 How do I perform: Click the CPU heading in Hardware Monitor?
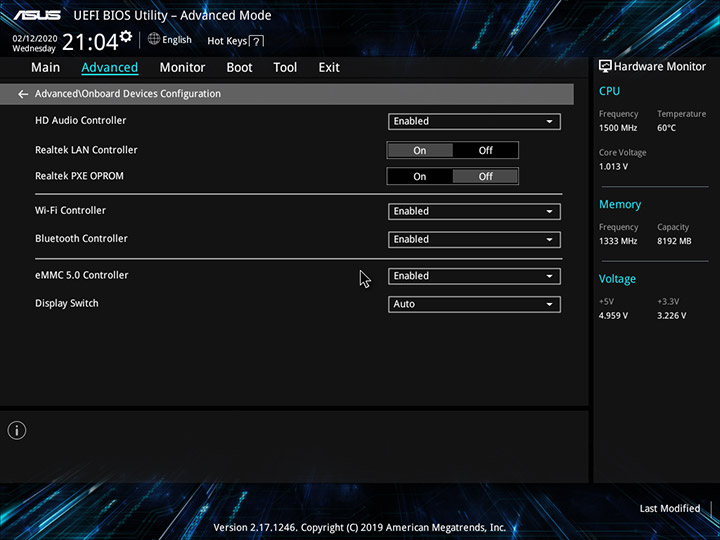click(x=609, y=91)
